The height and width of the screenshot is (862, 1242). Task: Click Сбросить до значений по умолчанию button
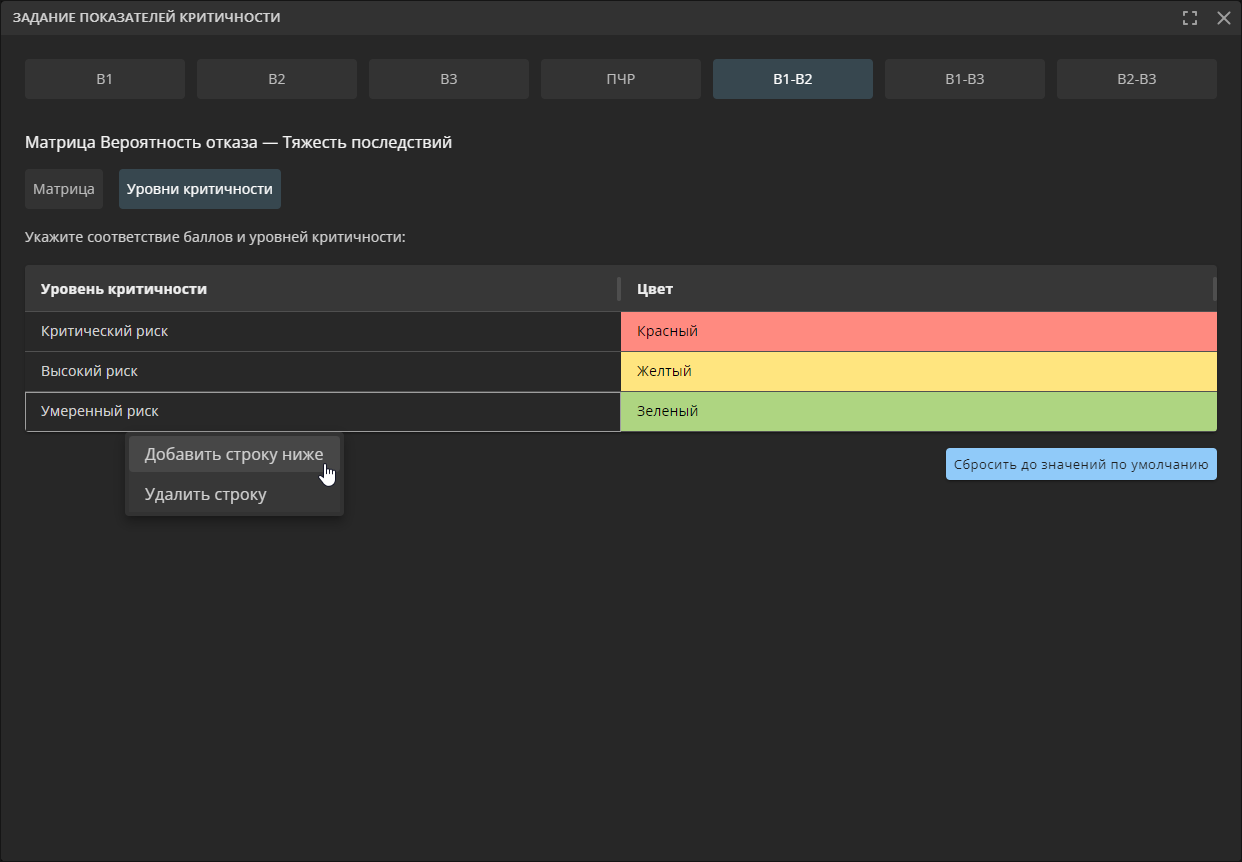[x=1081, y=464]
